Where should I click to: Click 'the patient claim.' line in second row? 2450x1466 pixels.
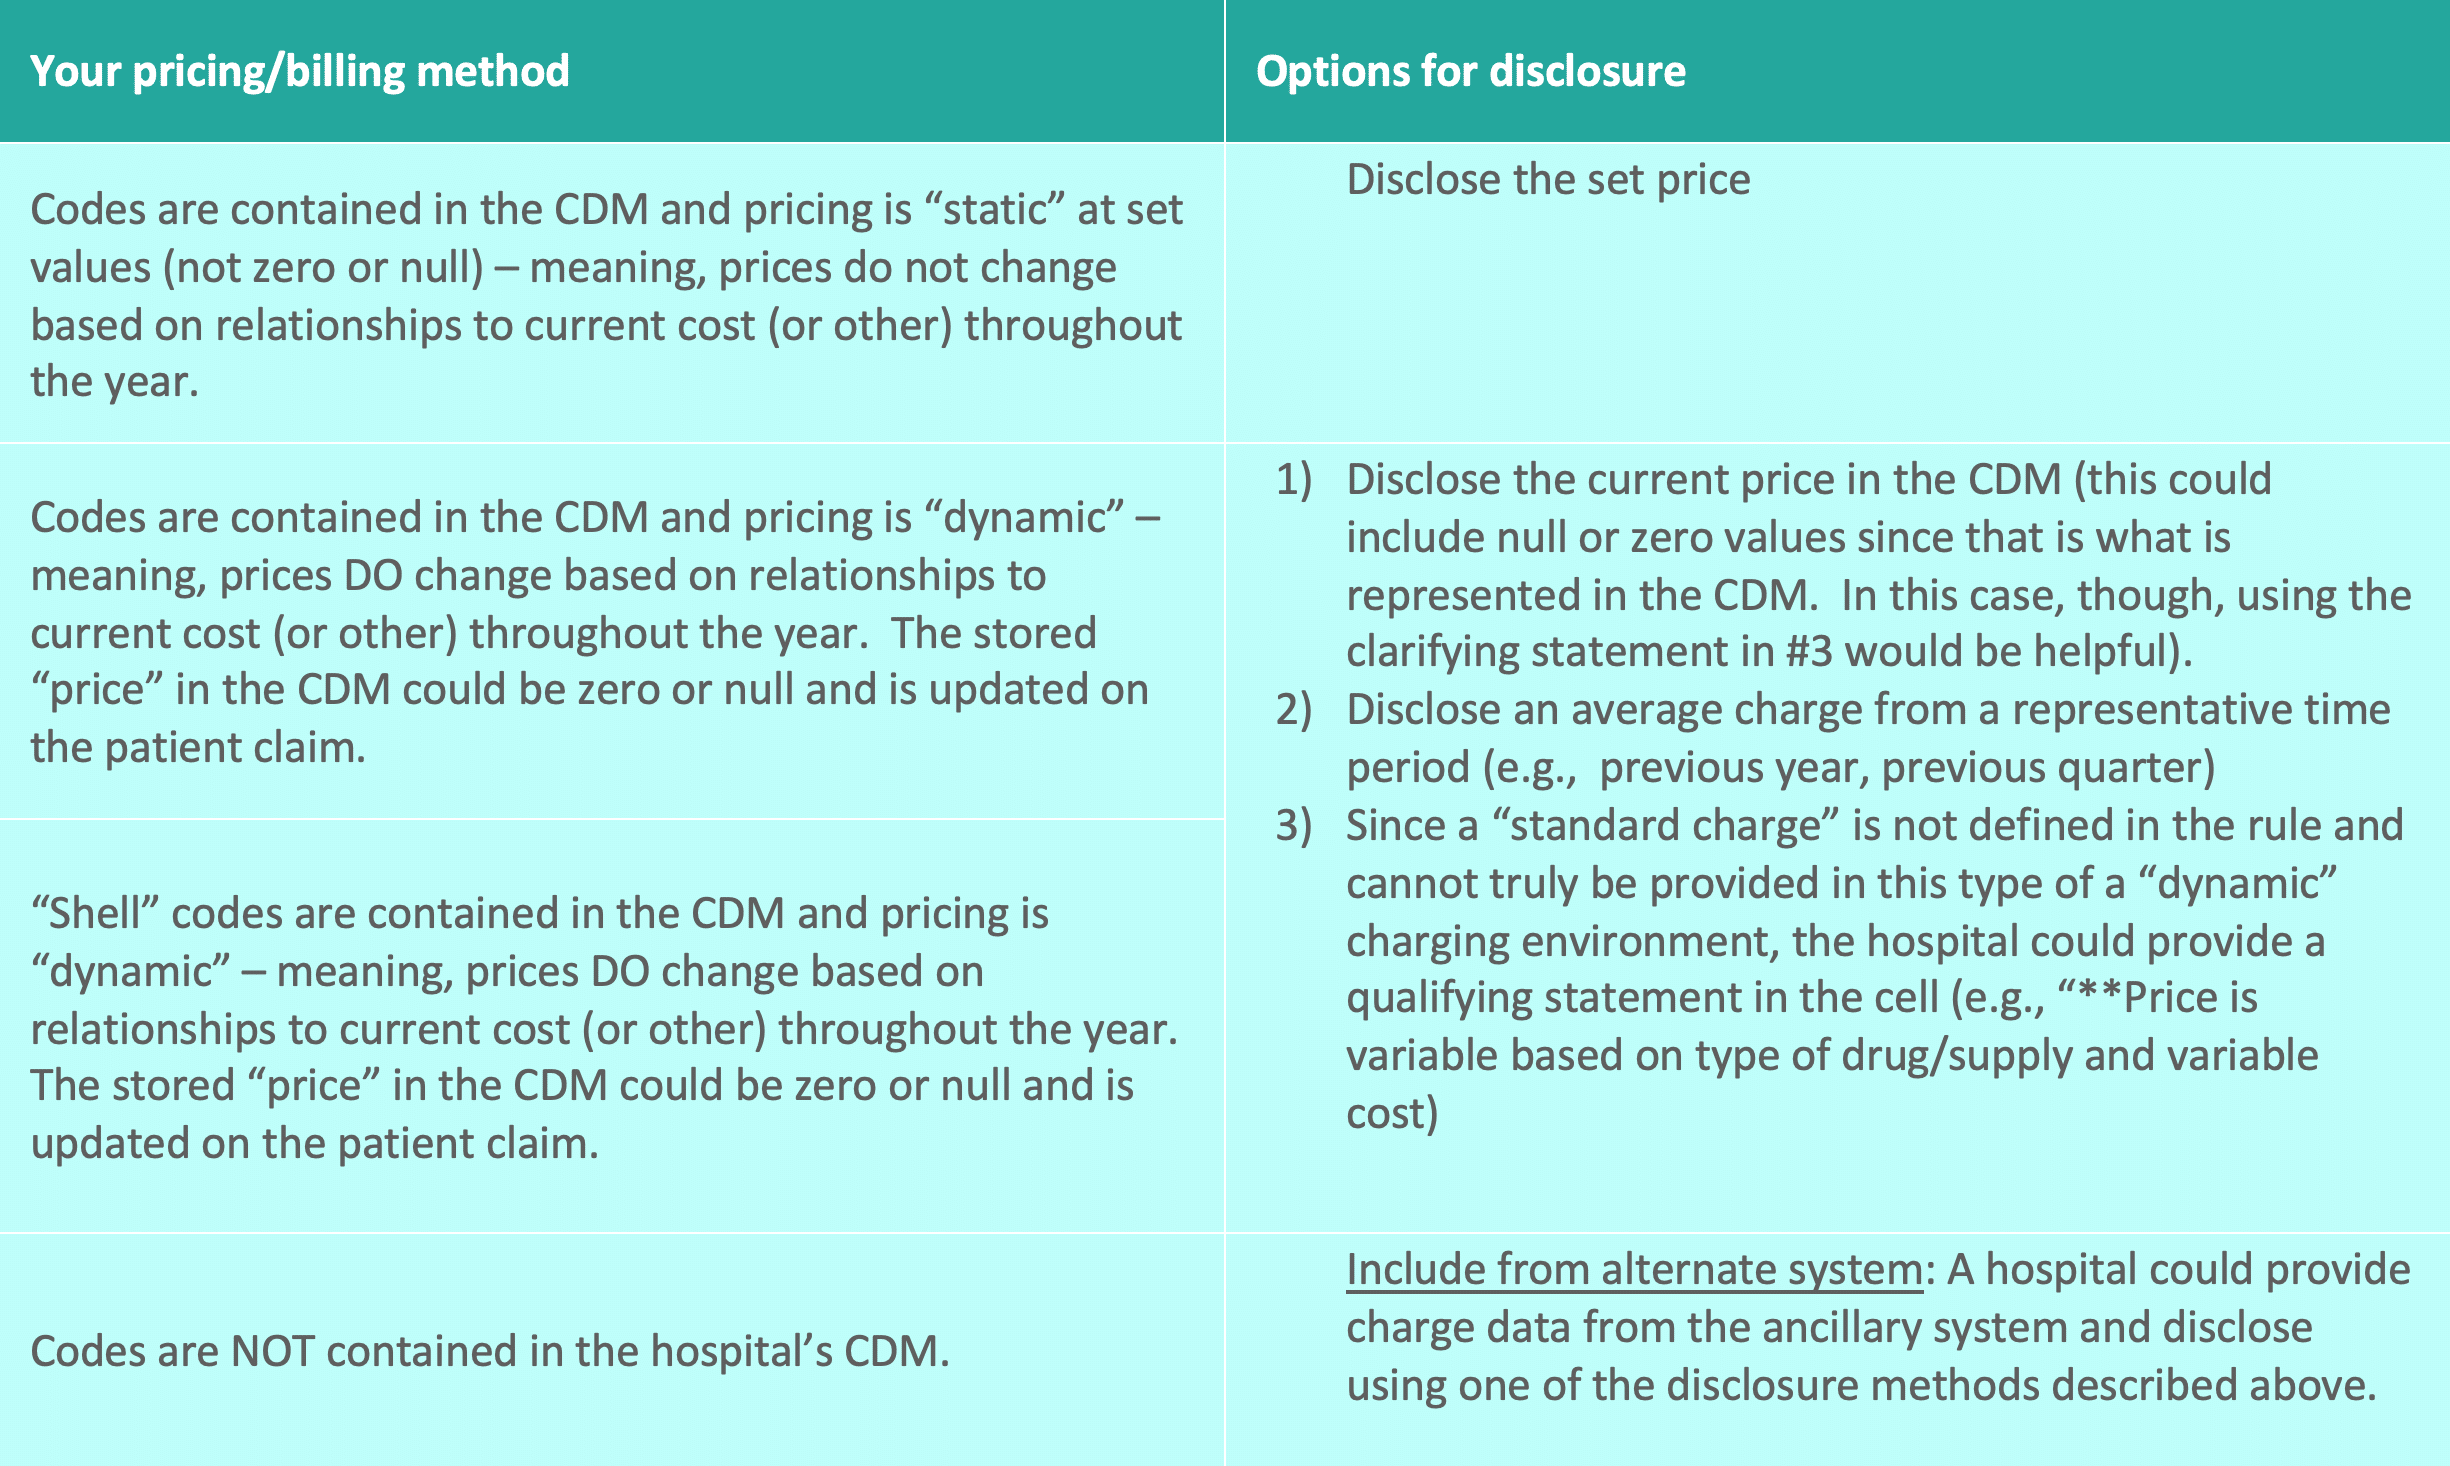coord(198,748)
